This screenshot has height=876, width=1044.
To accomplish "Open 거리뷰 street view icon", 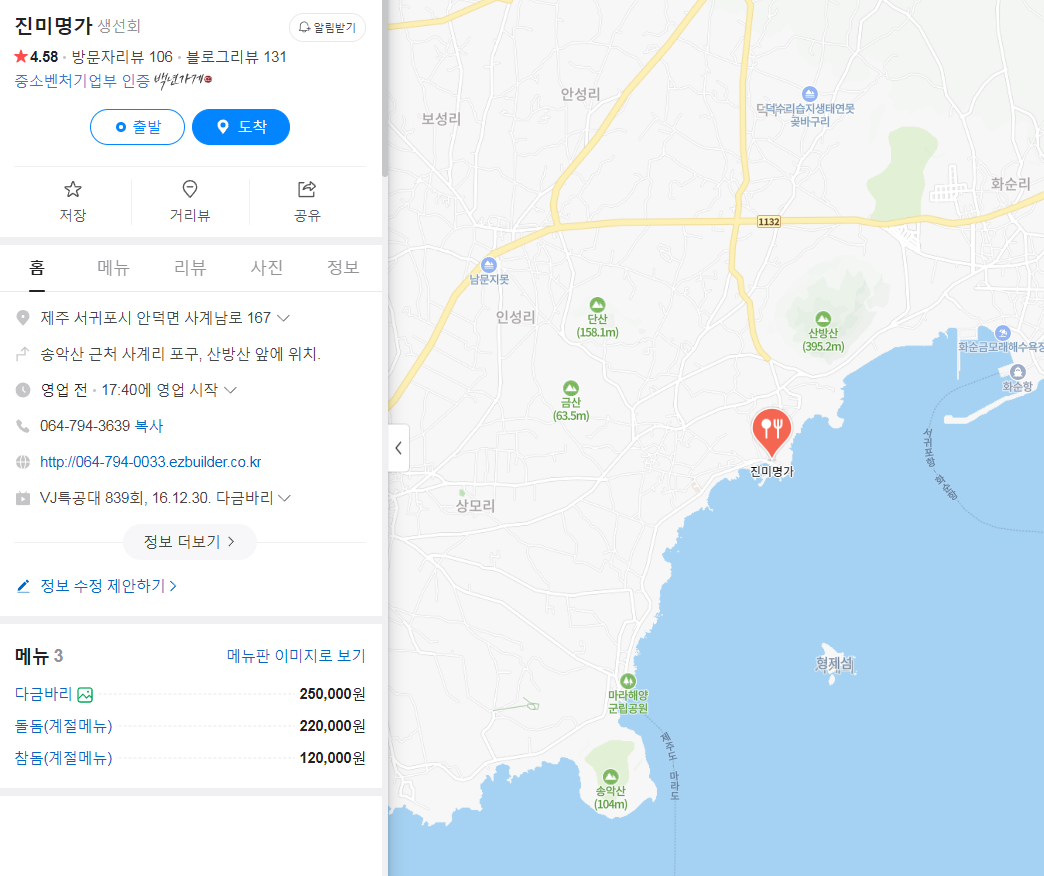I will [190, 189].
